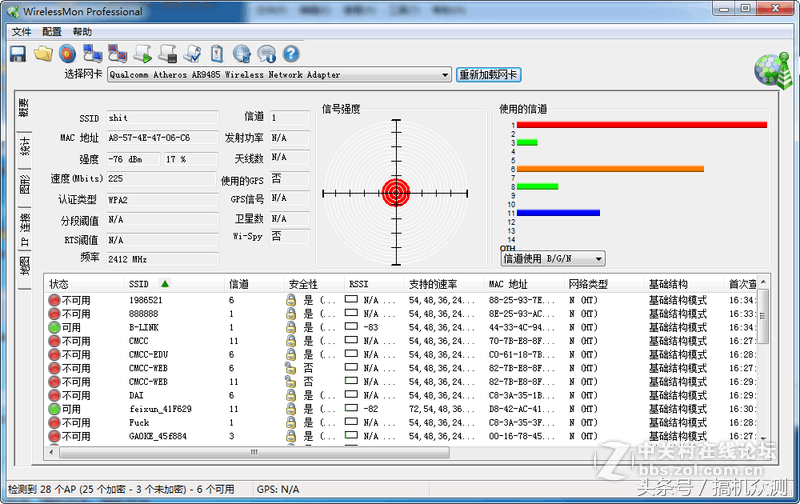Open the 帮助 menu
The image size is (800, 504).
82,32
